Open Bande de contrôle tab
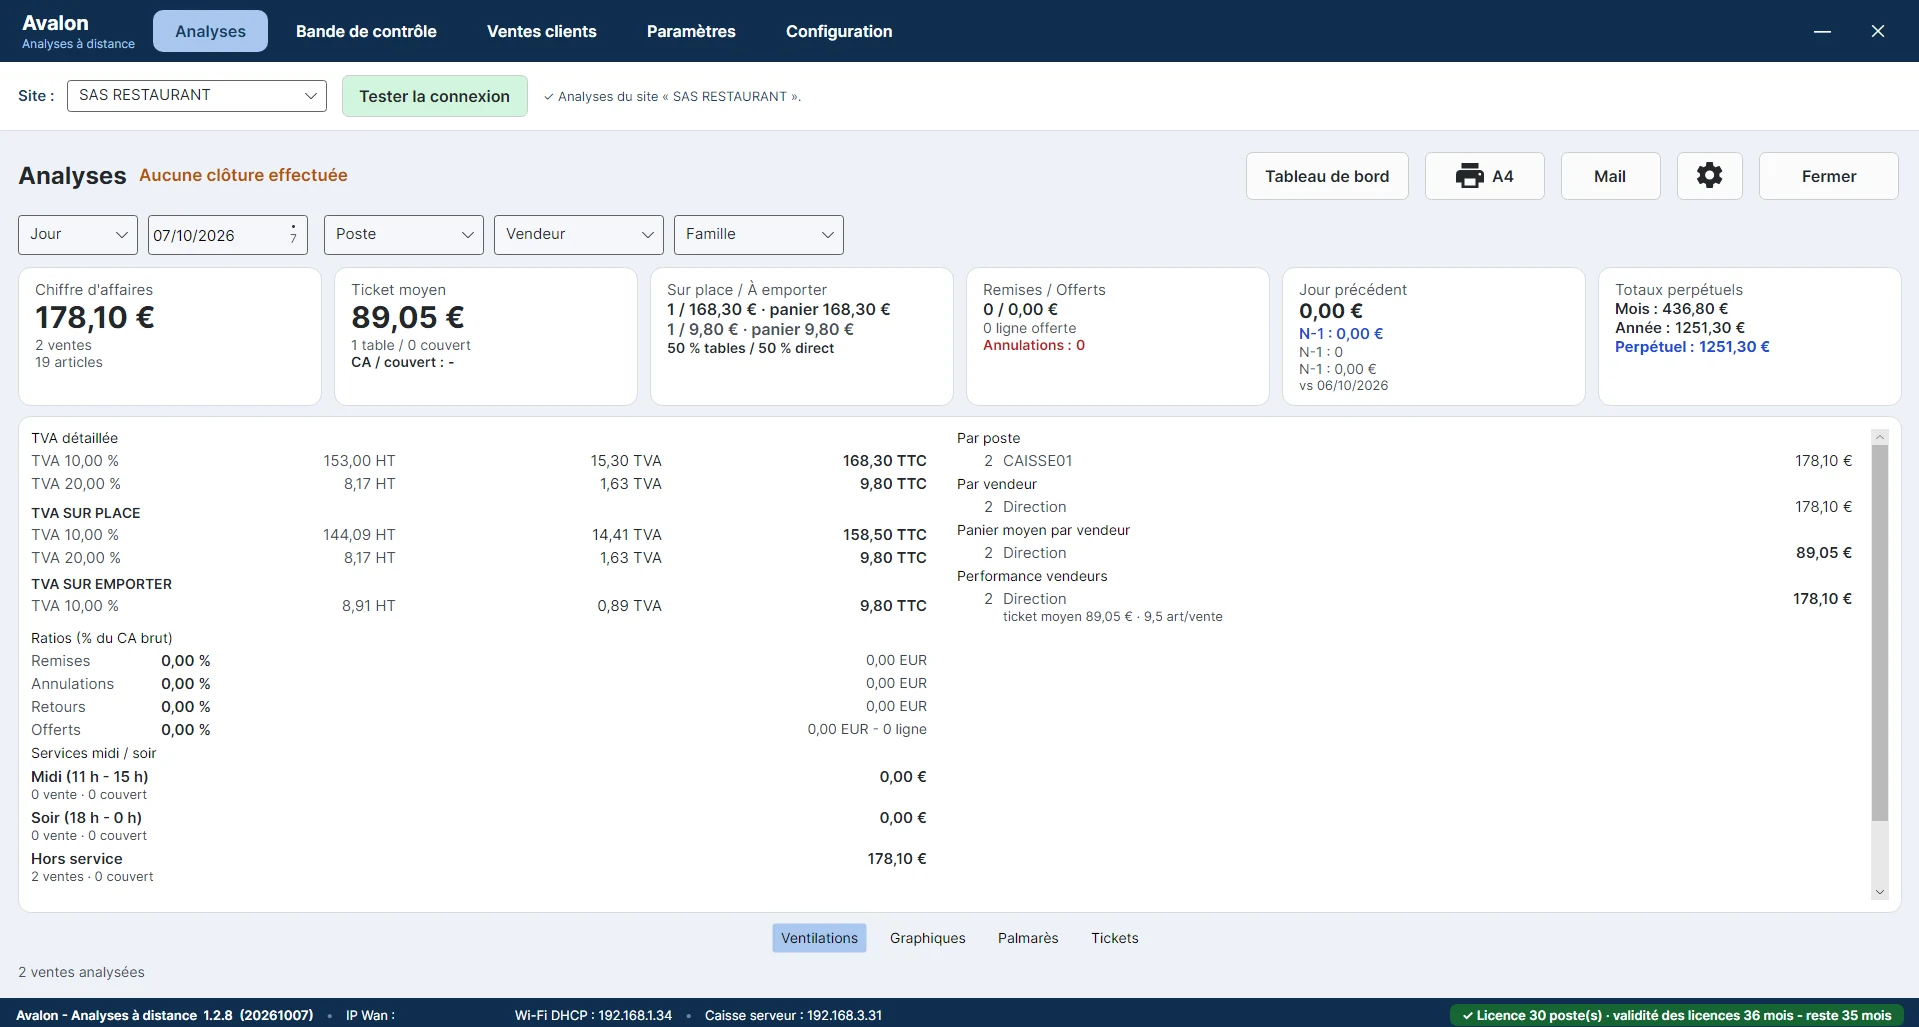 366,31
